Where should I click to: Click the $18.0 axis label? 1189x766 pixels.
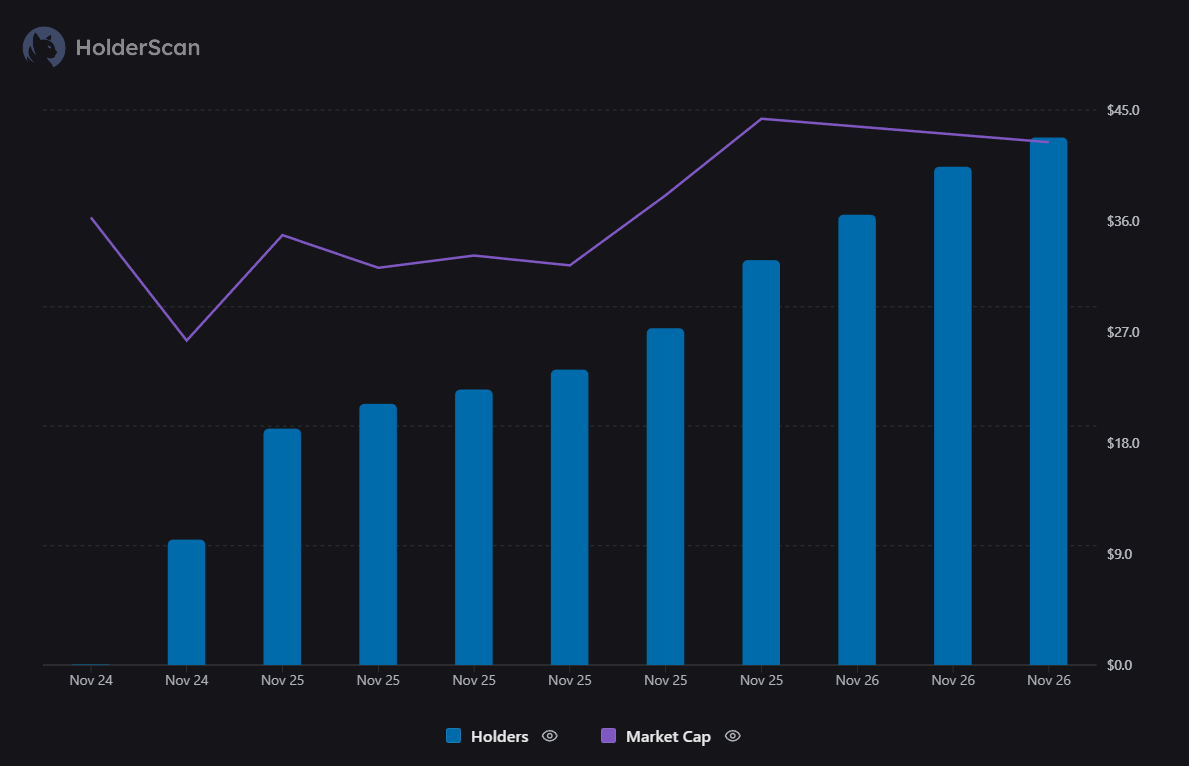coord(1124,443)
